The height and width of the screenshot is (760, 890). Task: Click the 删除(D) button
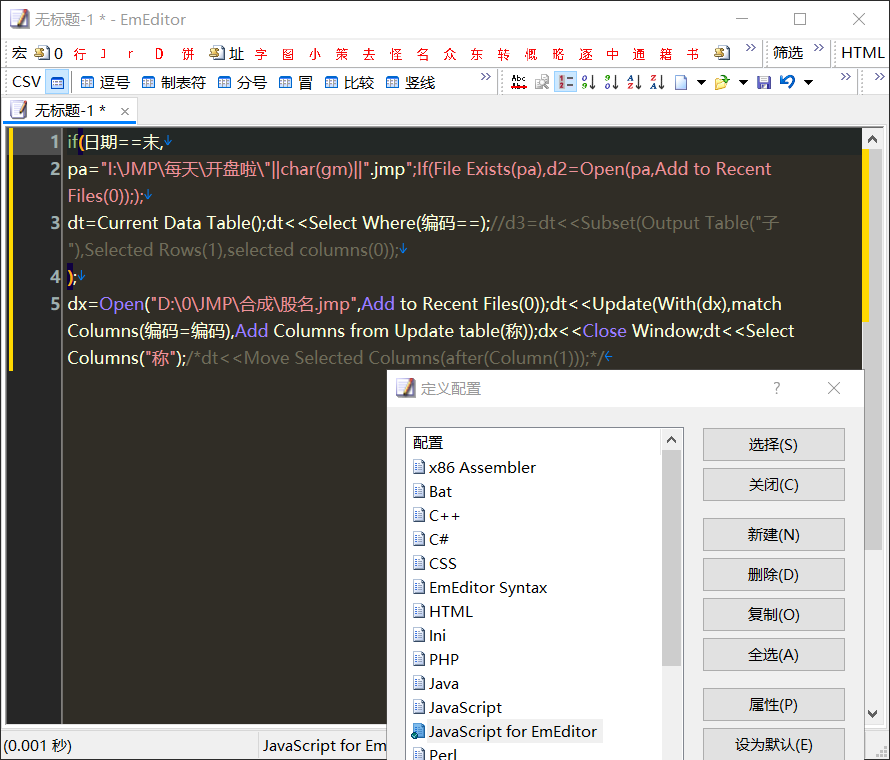tap(773, 574)
